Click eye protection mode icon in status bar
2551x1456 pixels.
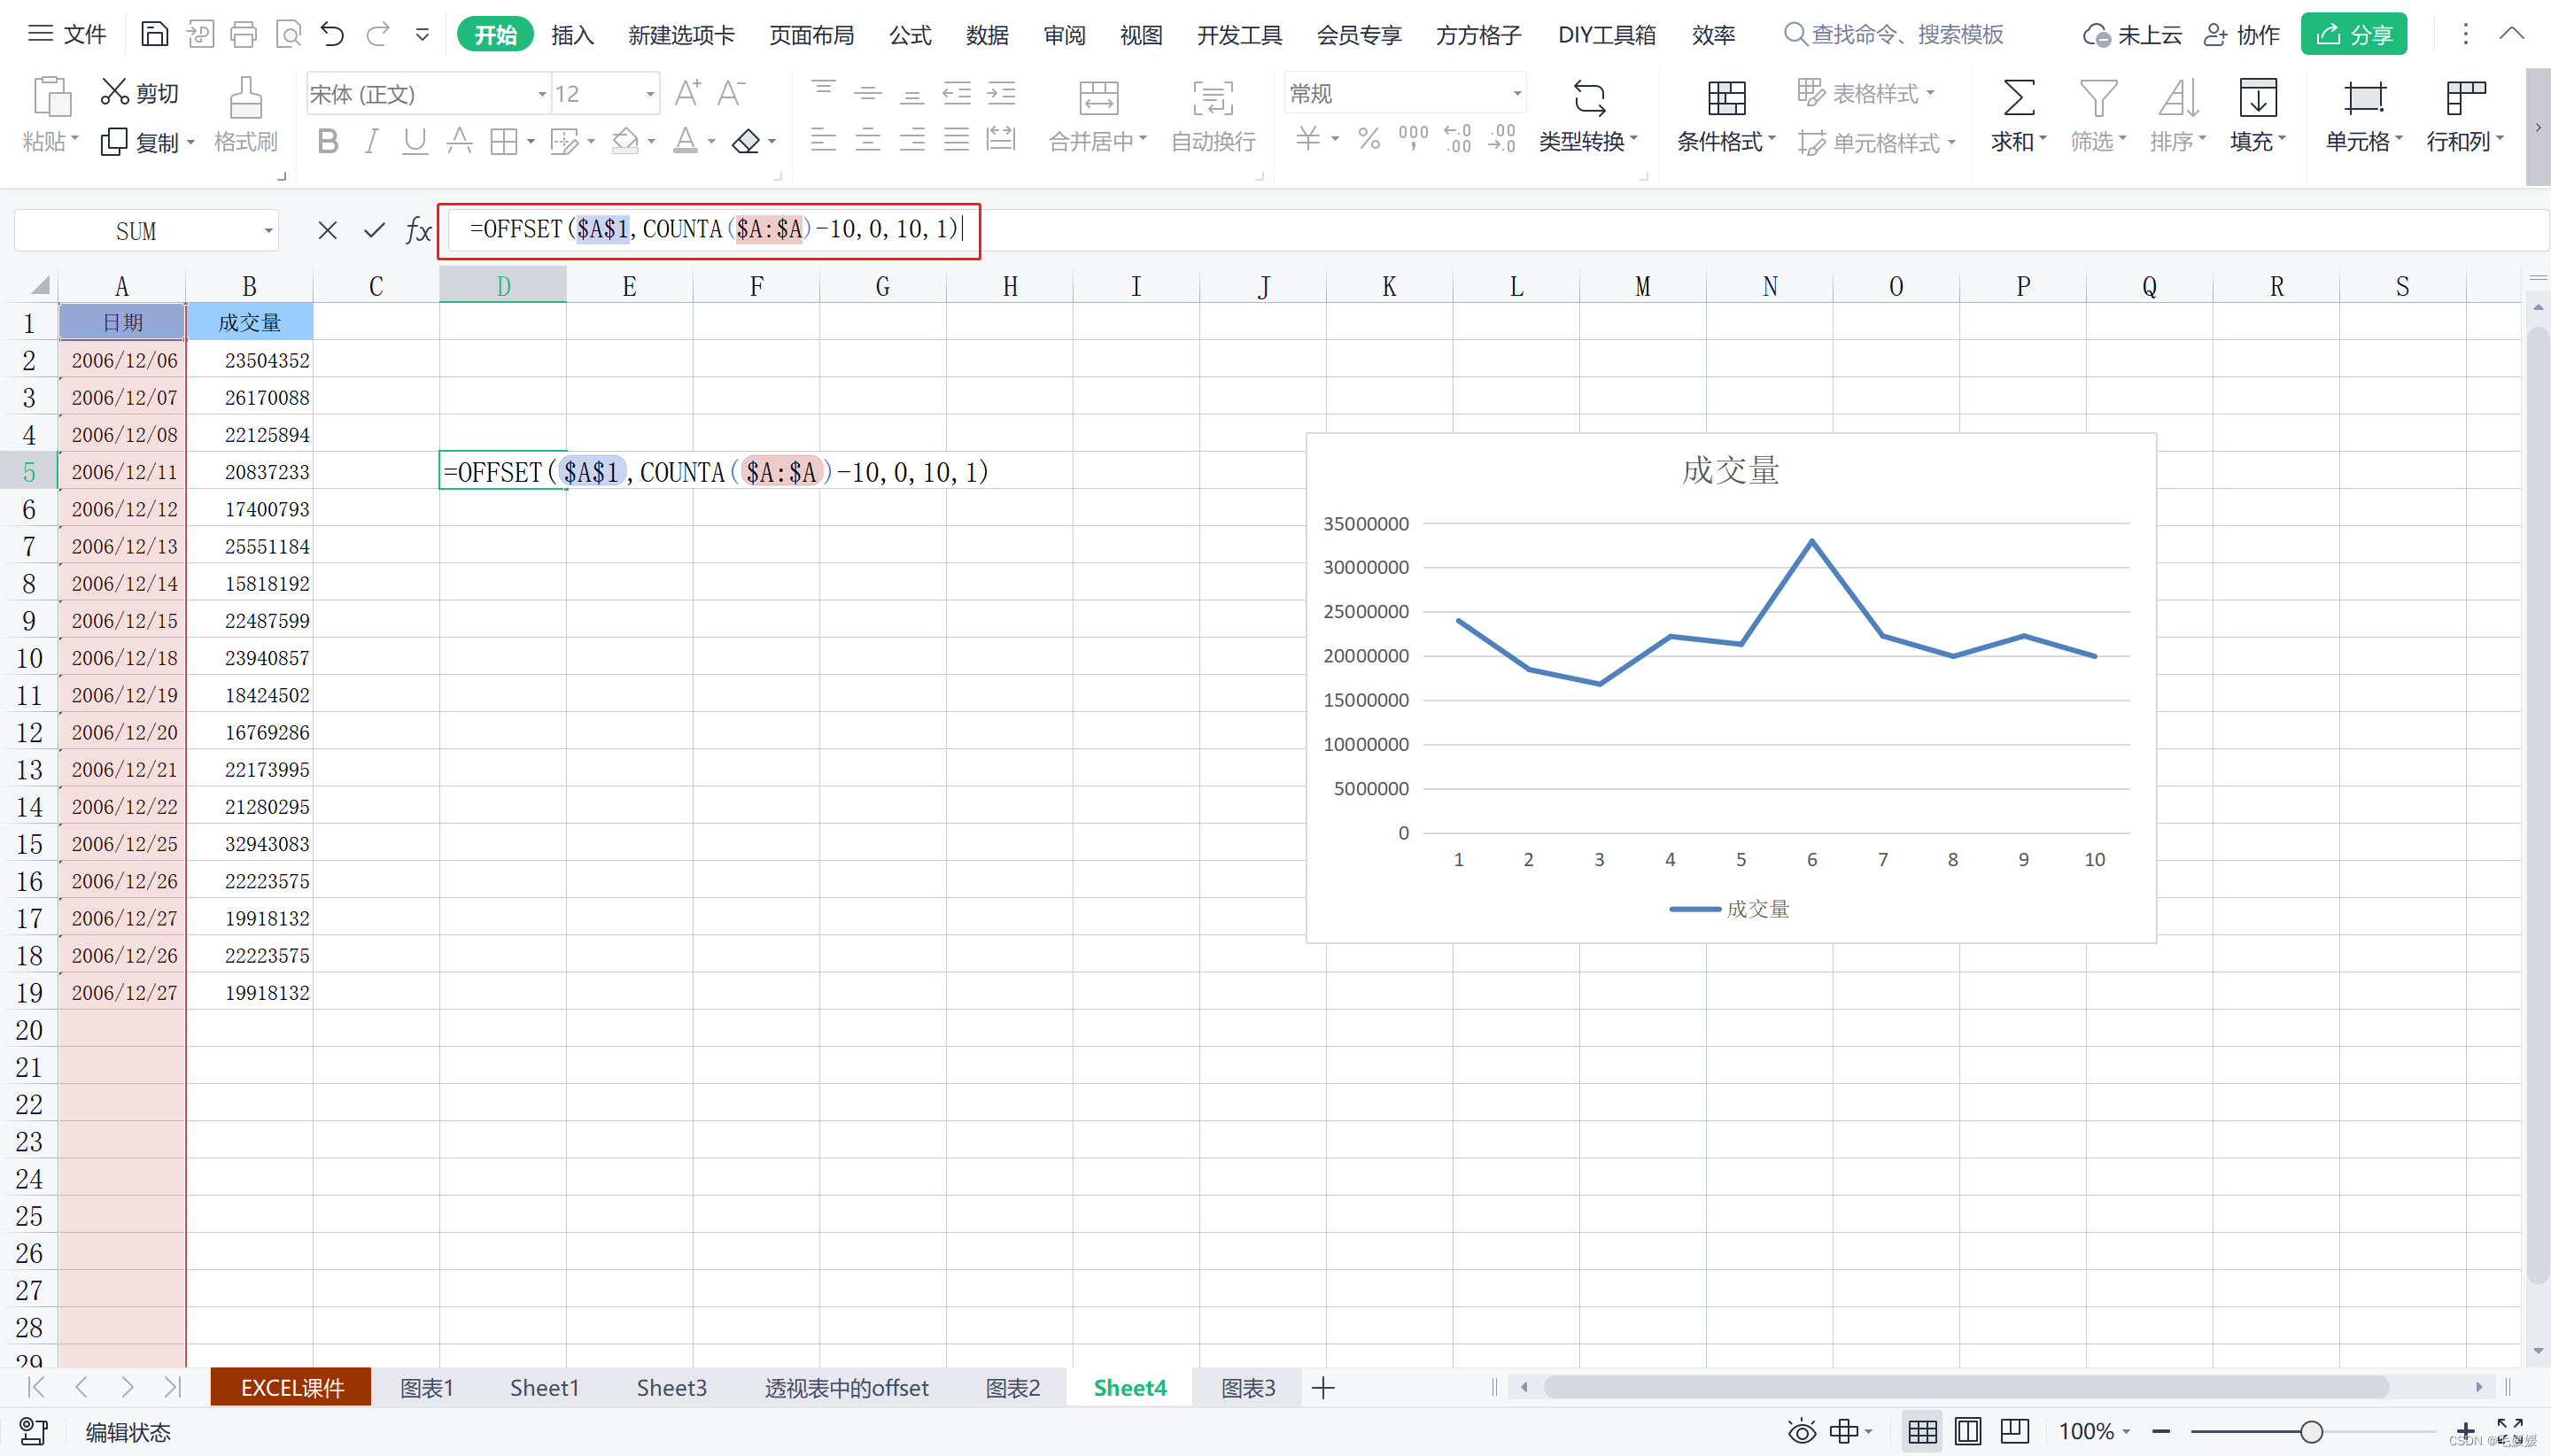tap(1802, 1431)
